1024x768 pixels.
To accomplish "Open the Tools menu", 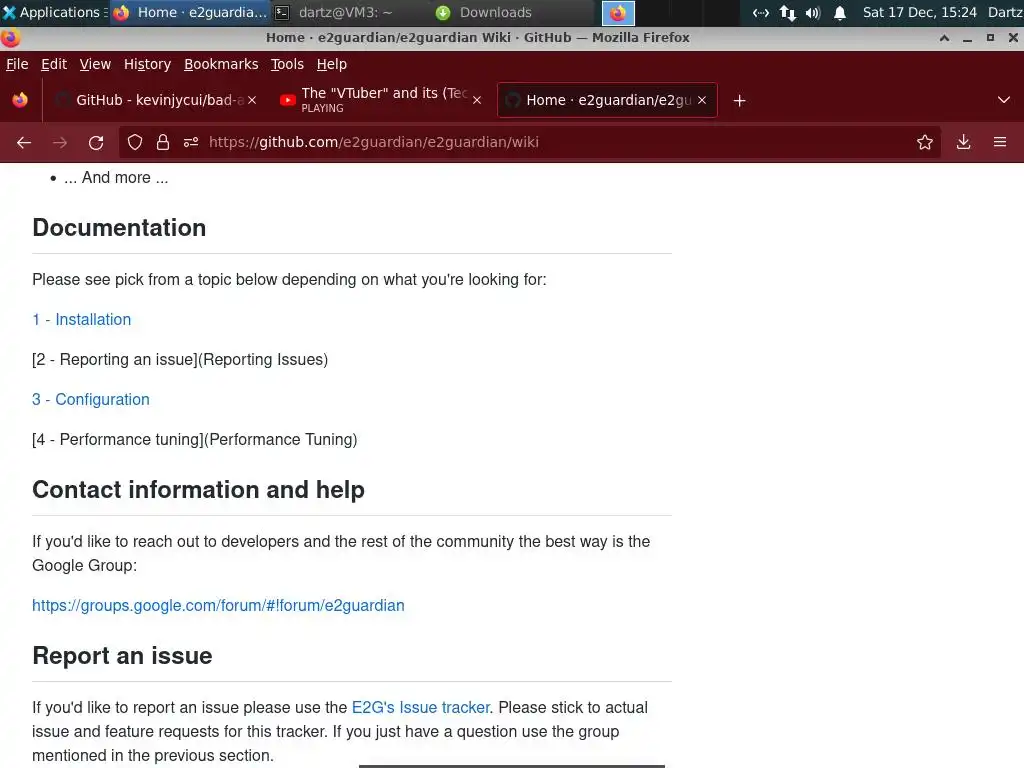I will (x=287, y=64).
